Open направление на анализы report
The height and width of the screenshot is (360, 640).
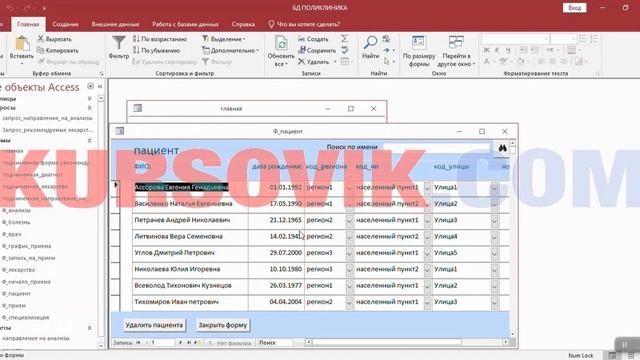click(36, 338)
